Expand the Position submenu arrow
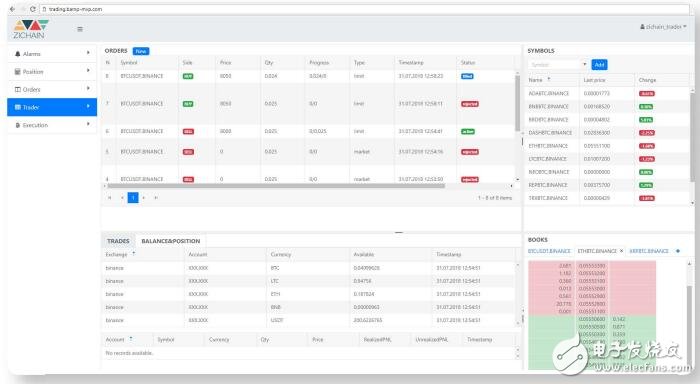Image resolution: width=700 pixels, height=384 pixels. click(x=88, y=71)
